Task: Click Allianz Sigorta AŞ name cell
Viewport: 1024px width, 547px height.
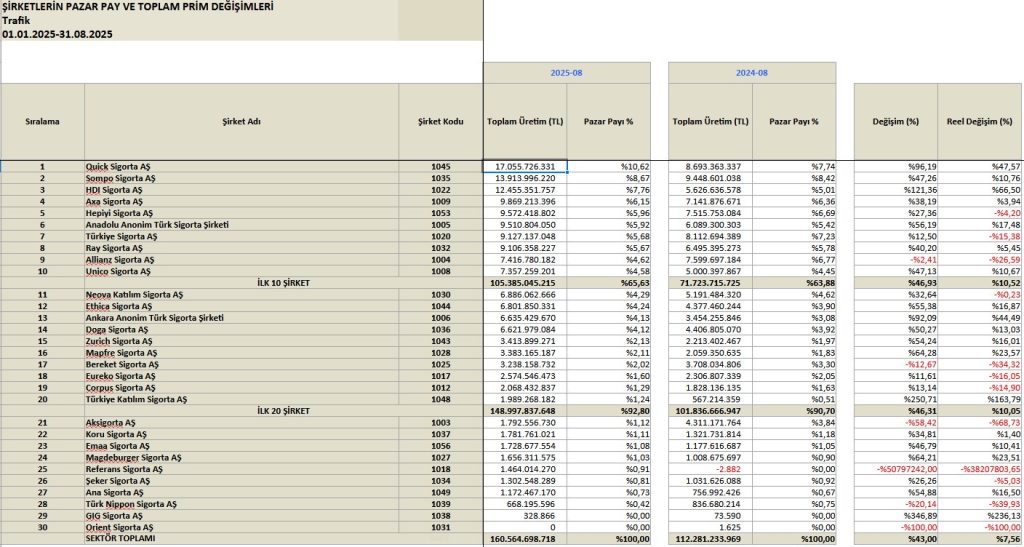Action: pos(242,260)
